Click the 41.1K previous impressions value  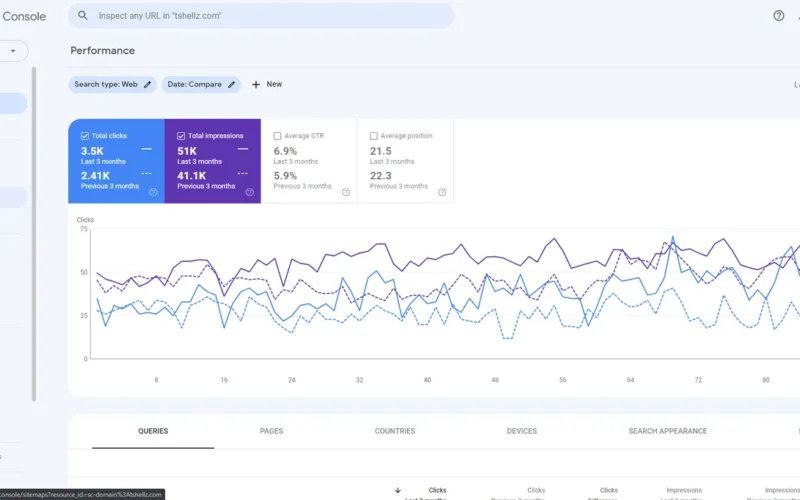[x=191, y=176]
